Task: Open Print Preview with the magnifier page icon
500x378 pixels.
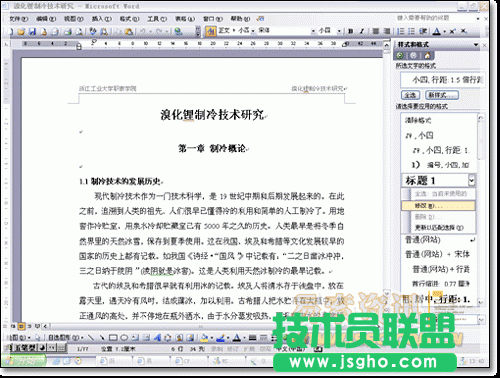Action: [79, 31]
